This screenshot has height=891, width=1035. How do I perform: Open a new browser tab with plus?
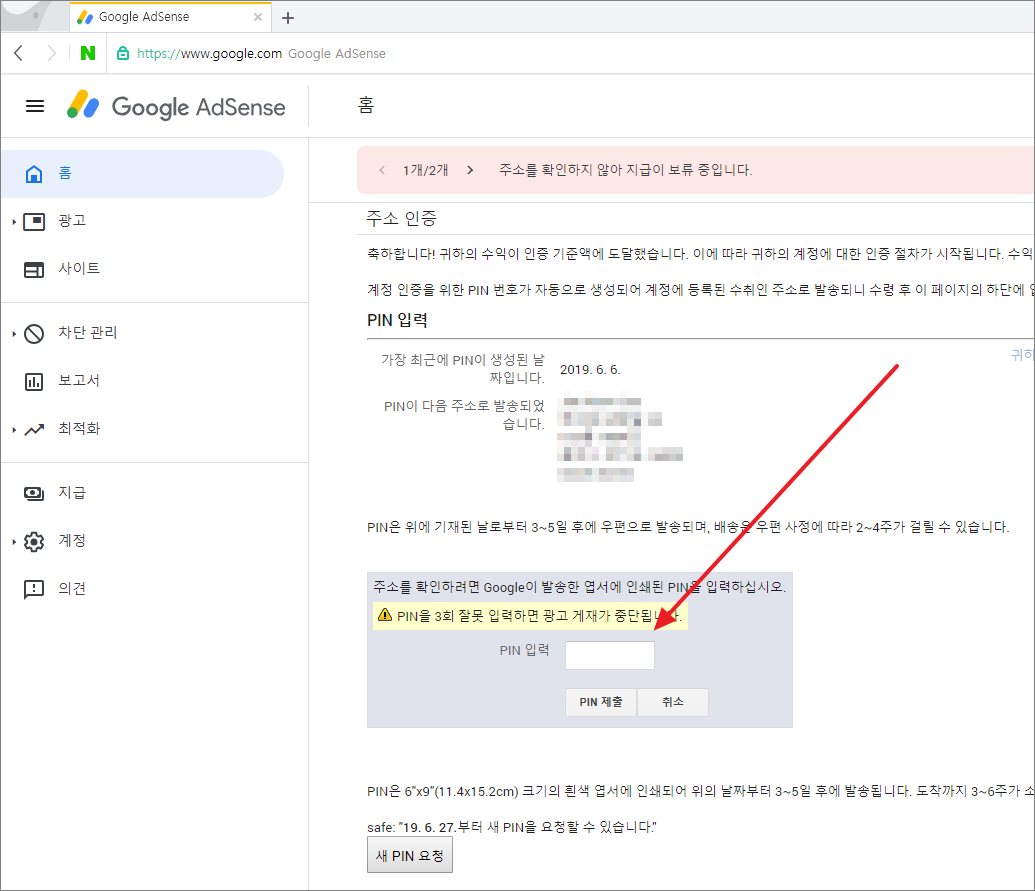[288, 18]
